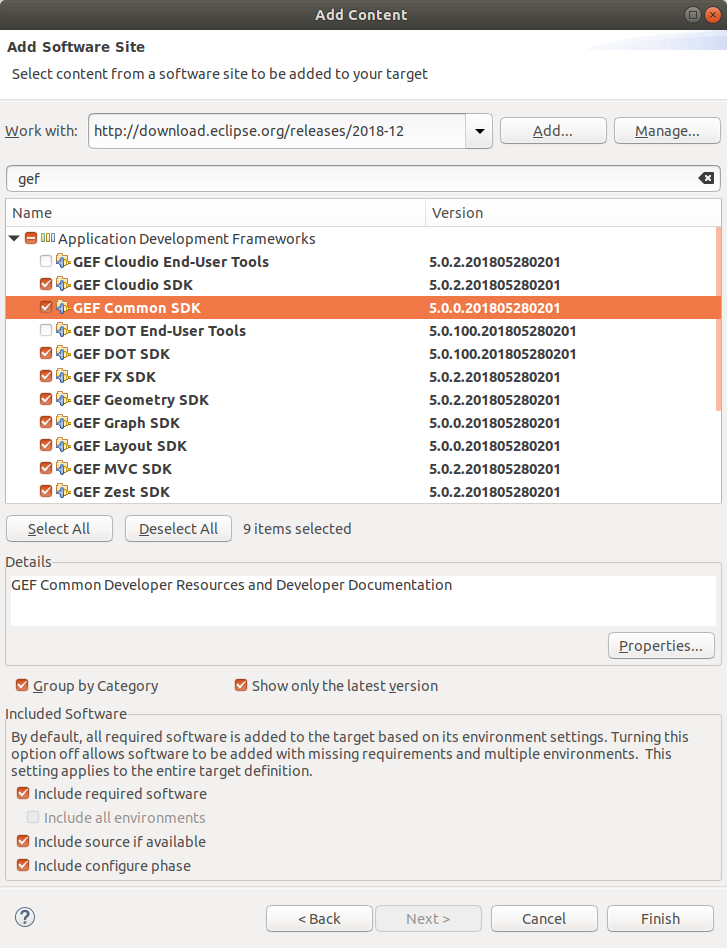Select the GEF MVC SDK row name
Screen dimensions: 727x948
click(x=122, y=469)
